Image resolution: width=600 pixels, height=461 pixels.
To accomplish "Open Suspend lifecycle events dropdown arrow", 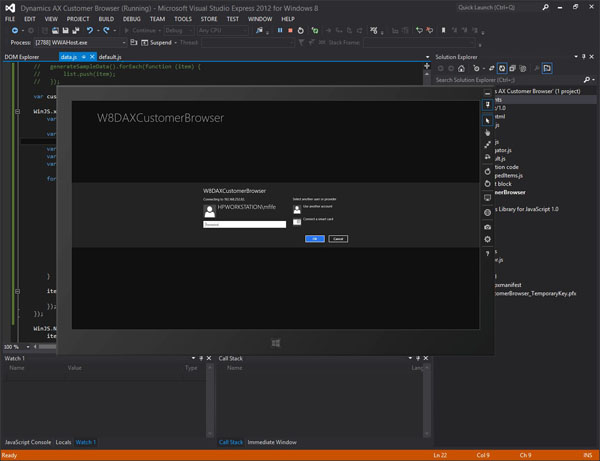I will [175, 42].
